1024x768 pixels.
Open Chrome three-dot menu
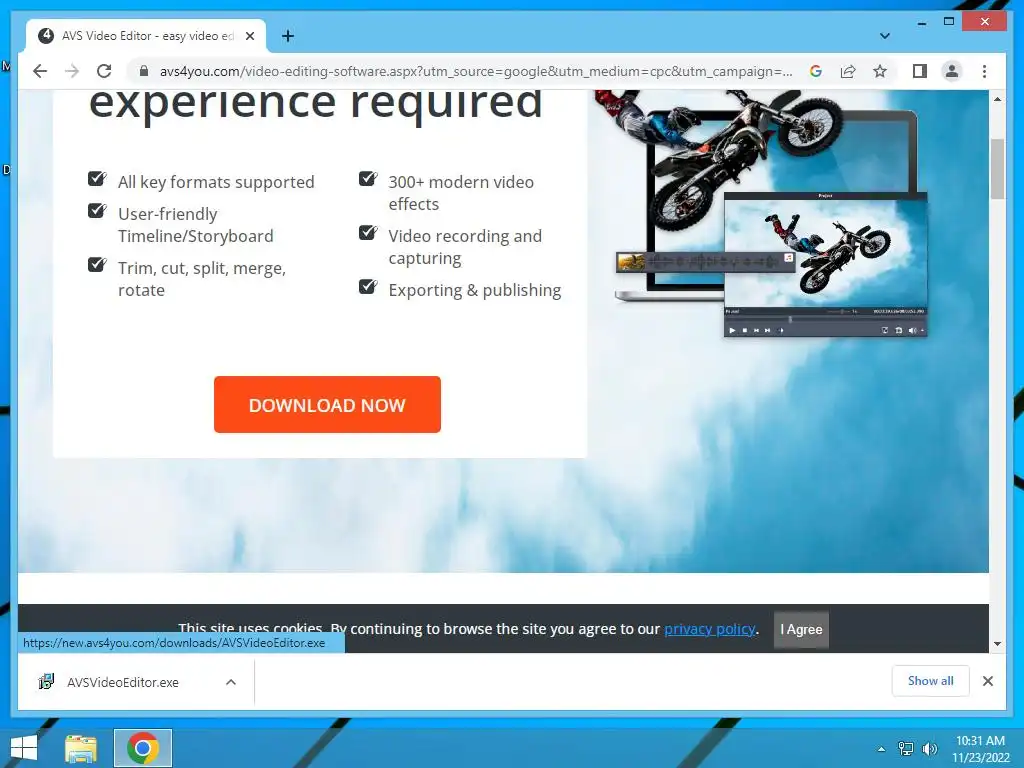pyautogui.click(x=984, y=71)
